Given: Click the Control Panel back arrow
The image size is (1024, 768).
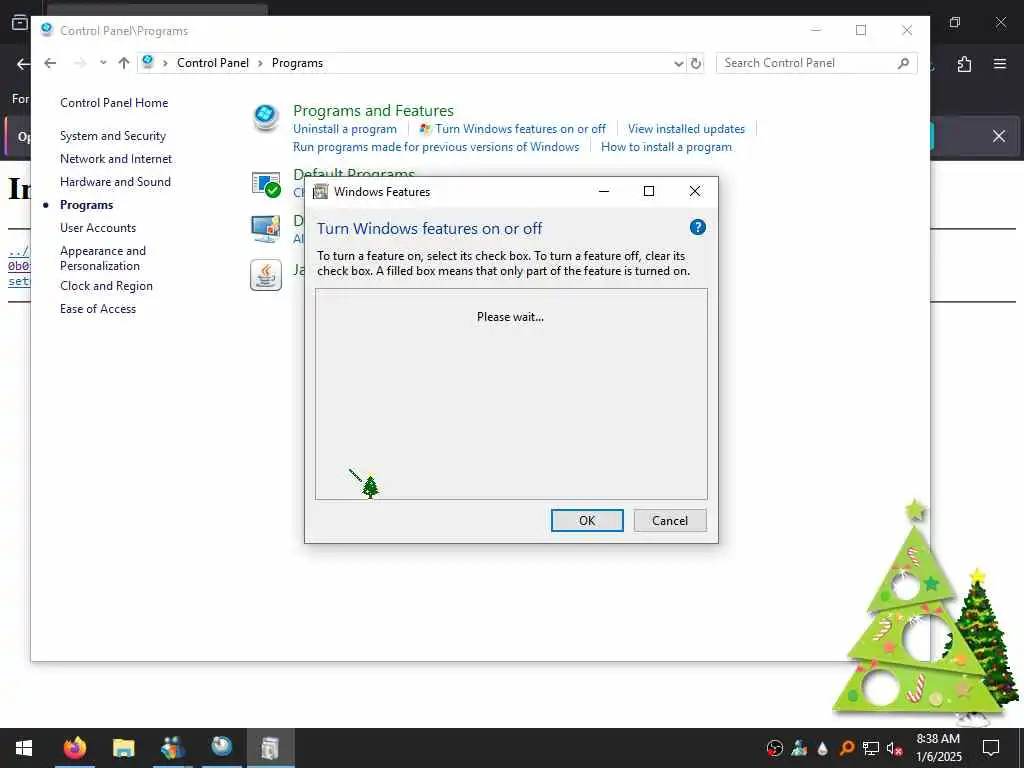Looking at the screenshot, I should tap(50, 63).
